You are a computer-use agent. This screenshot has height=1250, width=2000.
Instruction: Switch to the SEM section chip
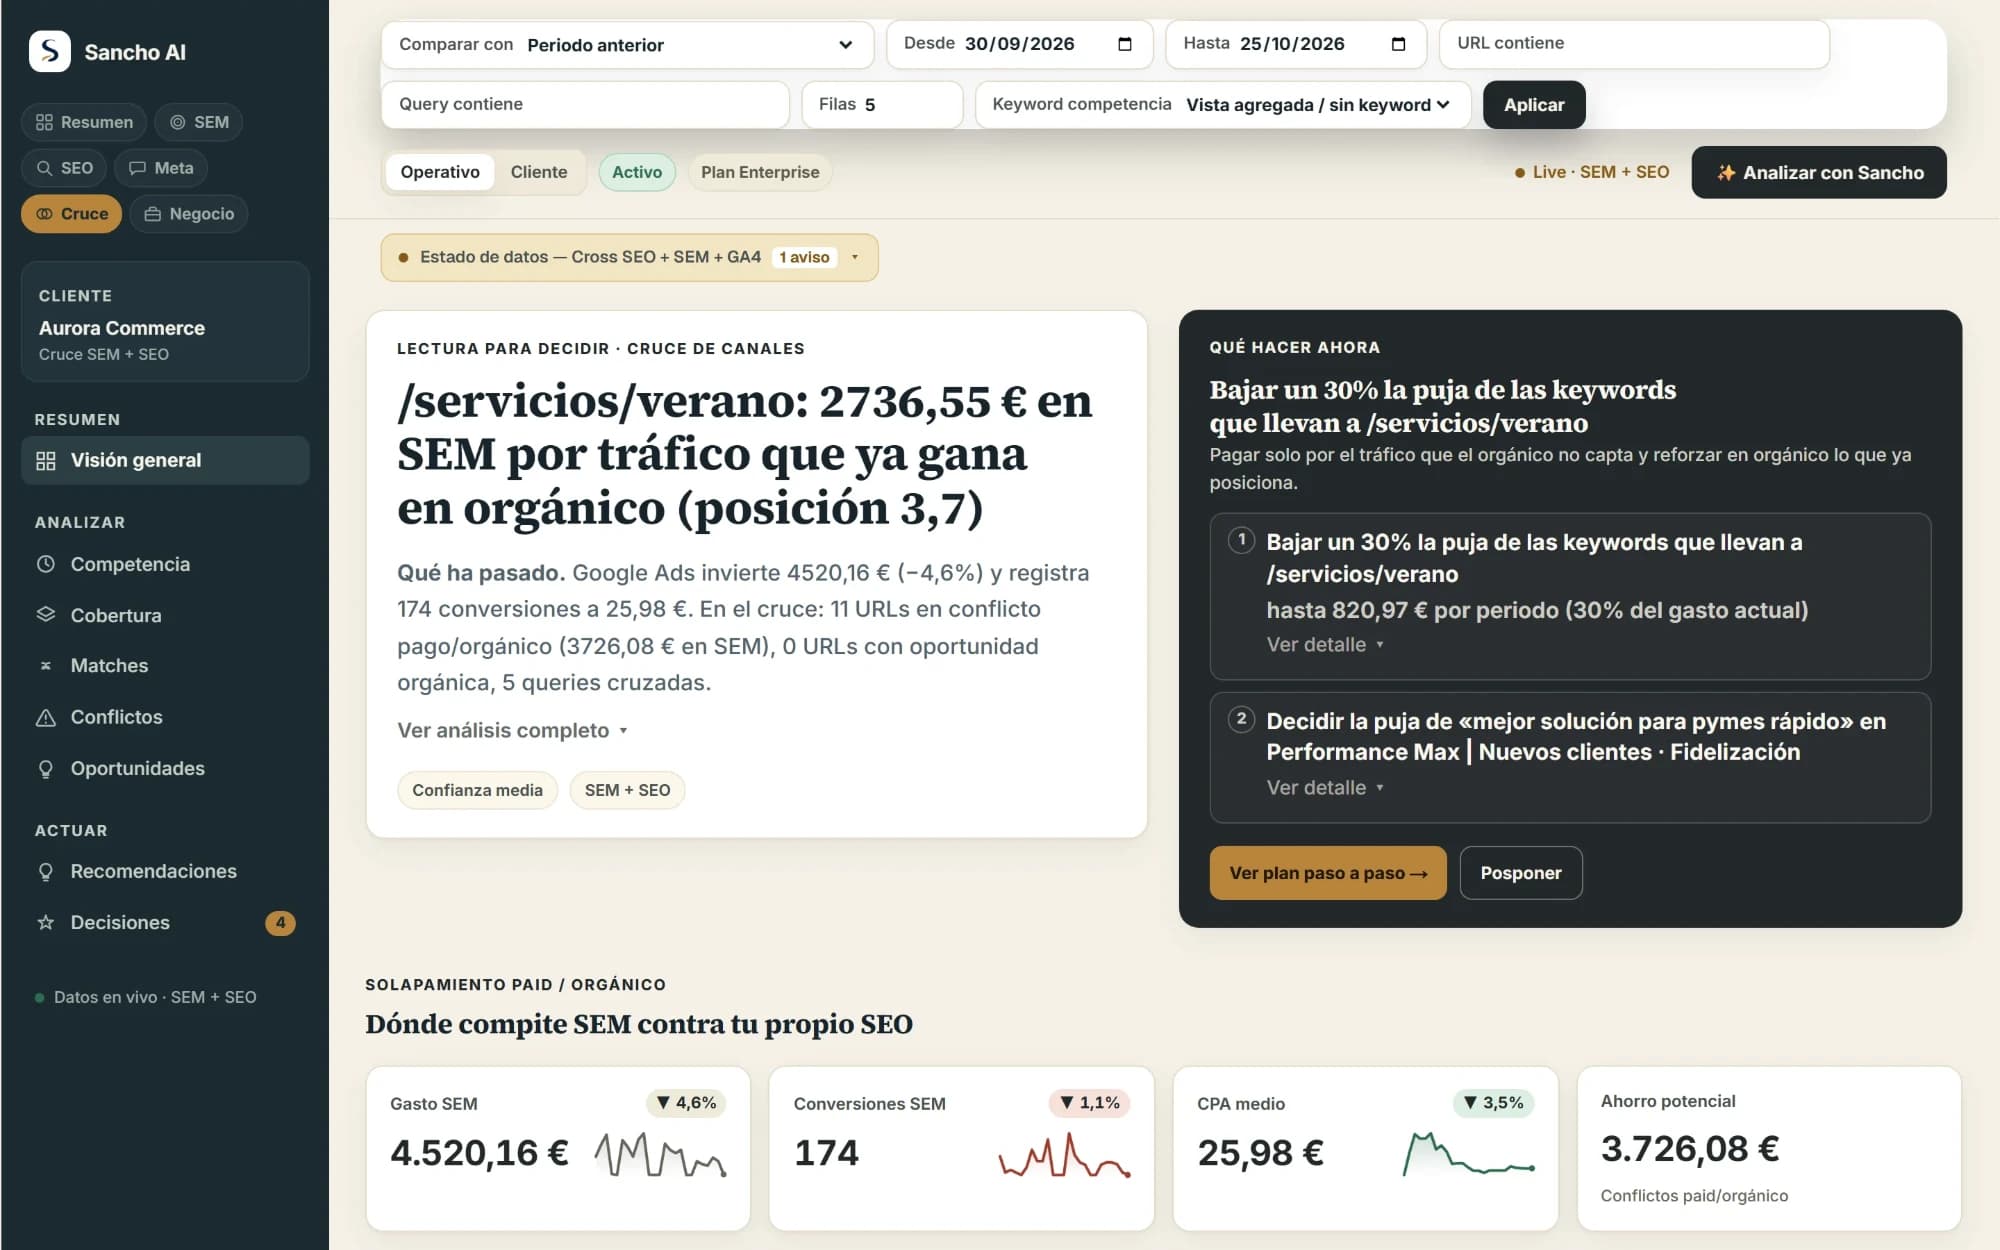pyautogui.click(x=199, y=122)
